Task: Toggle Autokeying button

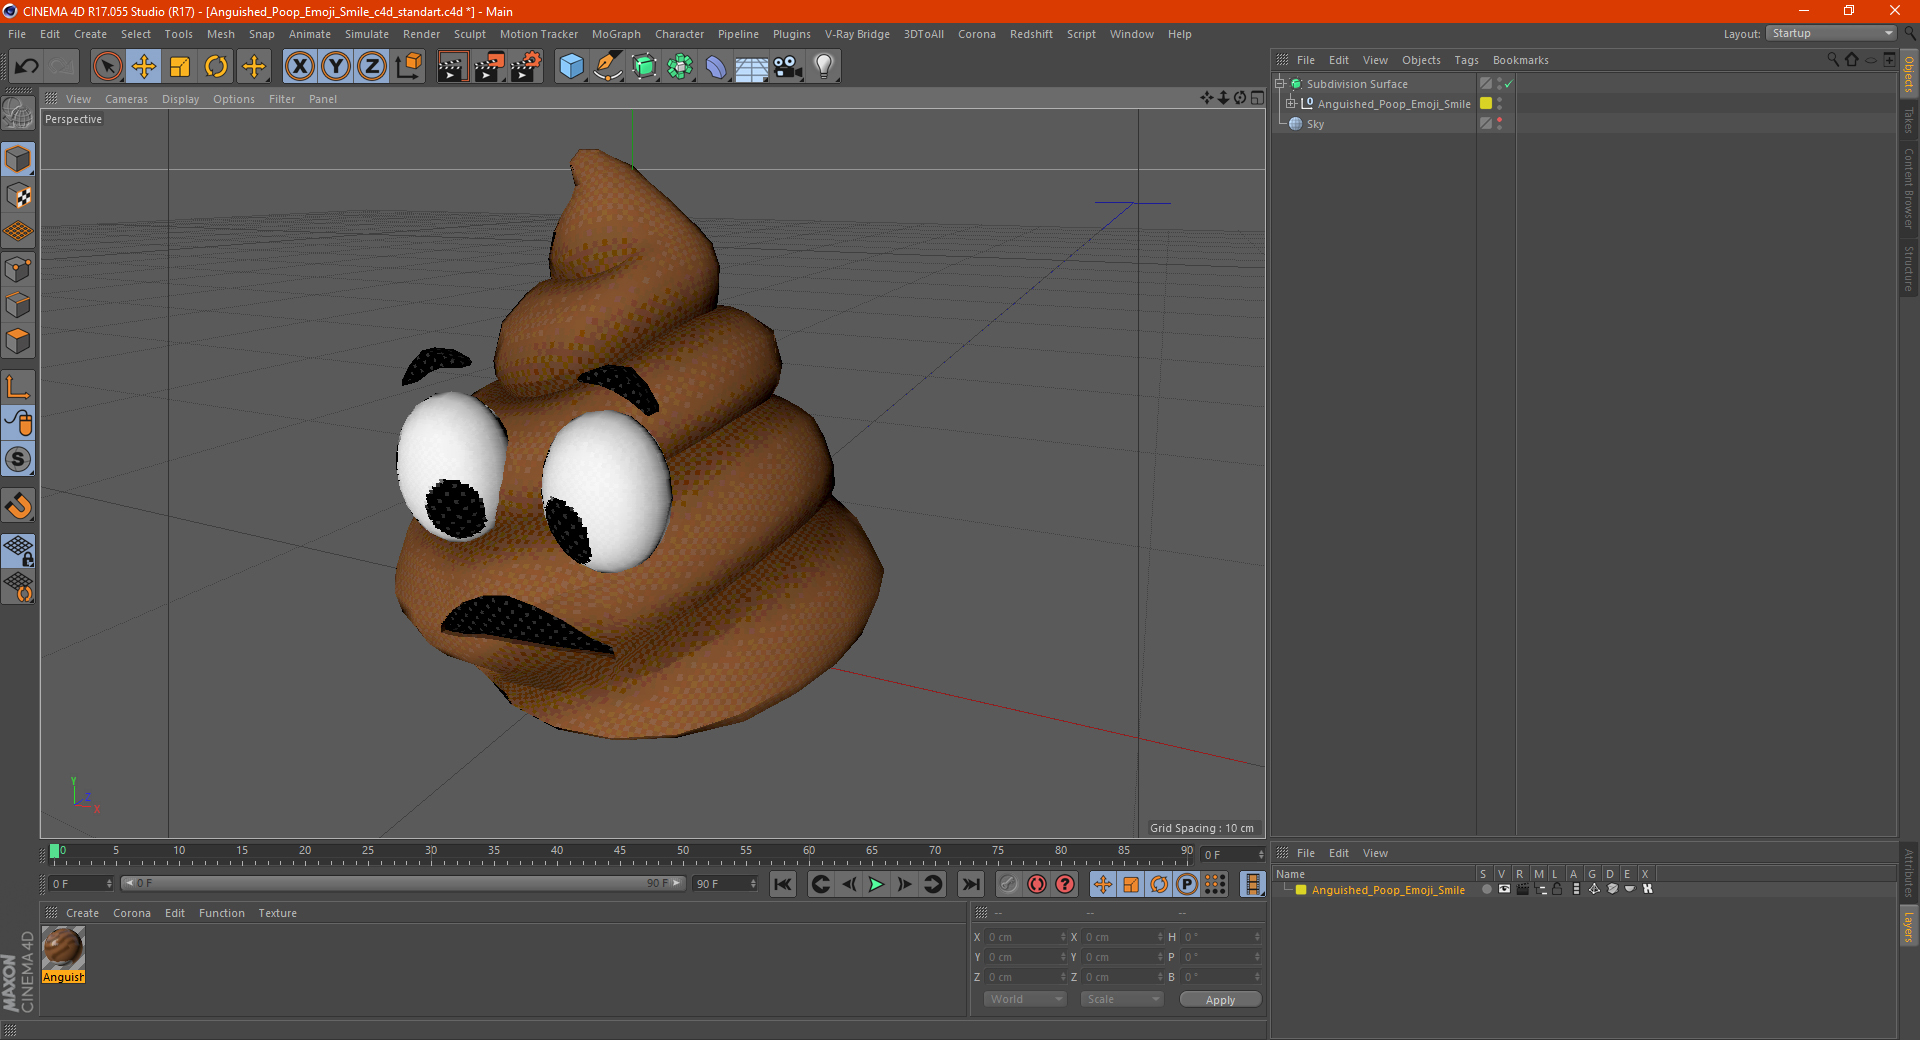Action: tap(1037, 884)
